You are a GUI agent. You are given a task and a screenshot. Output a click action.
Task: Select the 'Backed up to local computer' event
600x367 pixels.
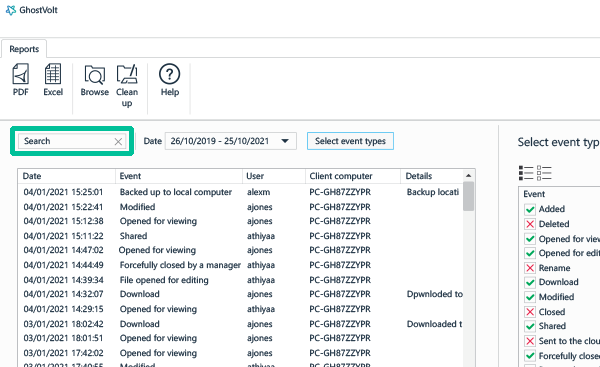pos(176,192)
